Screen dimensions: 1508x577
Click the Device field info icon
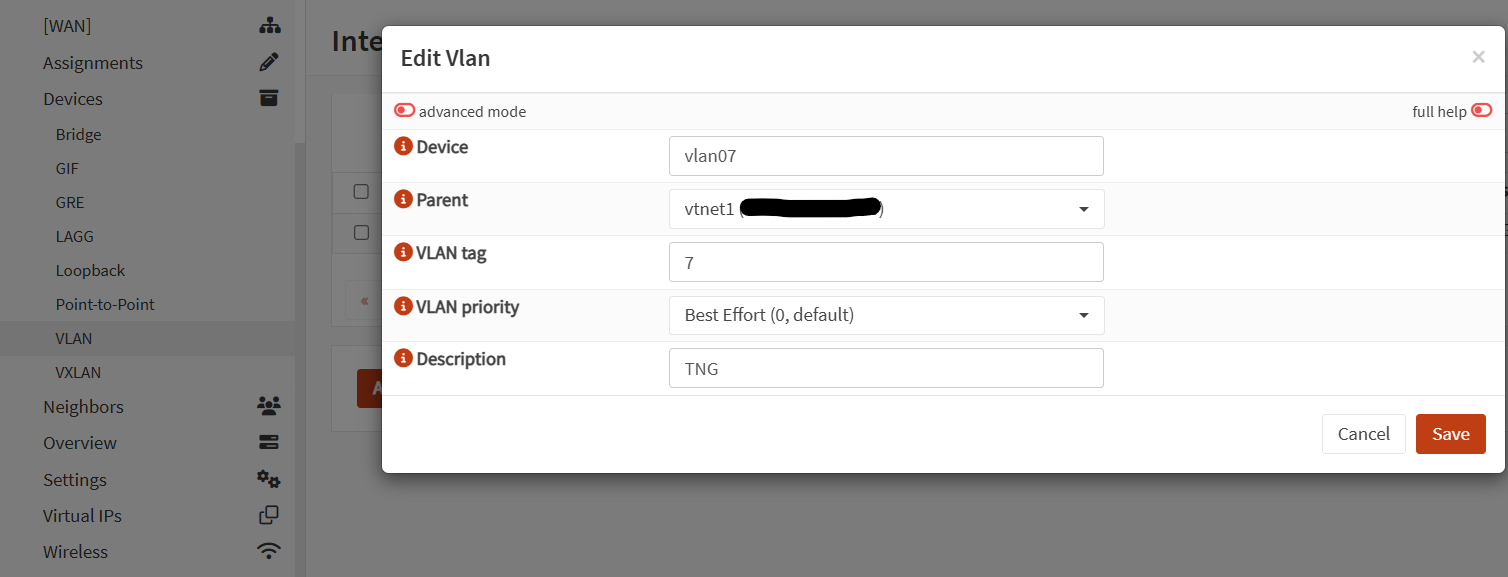(x=404, y=147)
